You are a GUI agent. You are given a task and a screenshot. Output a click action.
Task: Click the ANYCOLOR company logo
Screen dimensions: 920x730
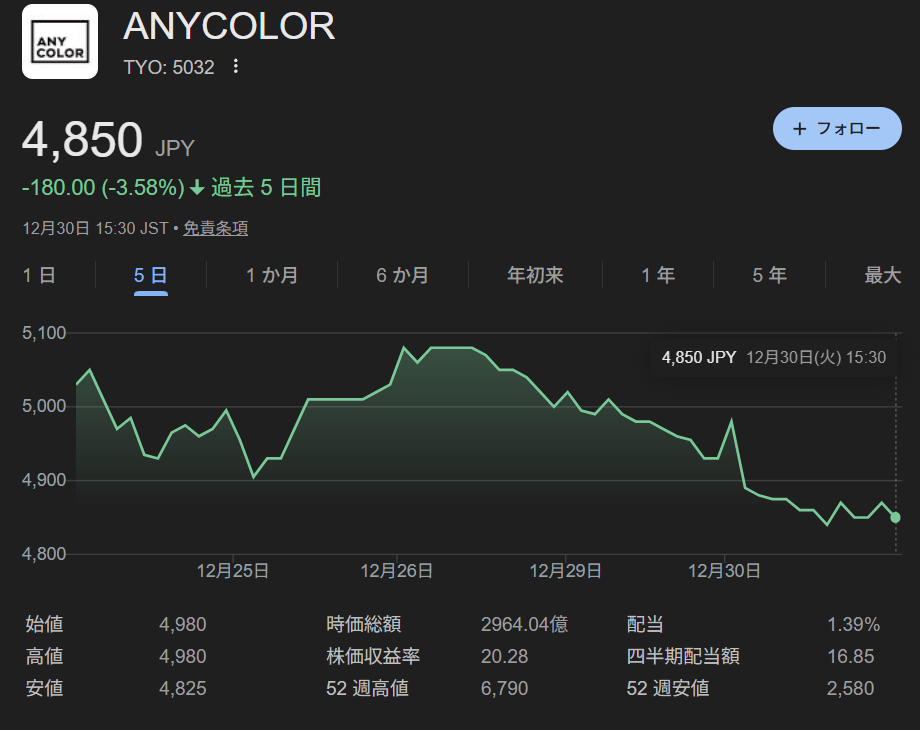60,41
